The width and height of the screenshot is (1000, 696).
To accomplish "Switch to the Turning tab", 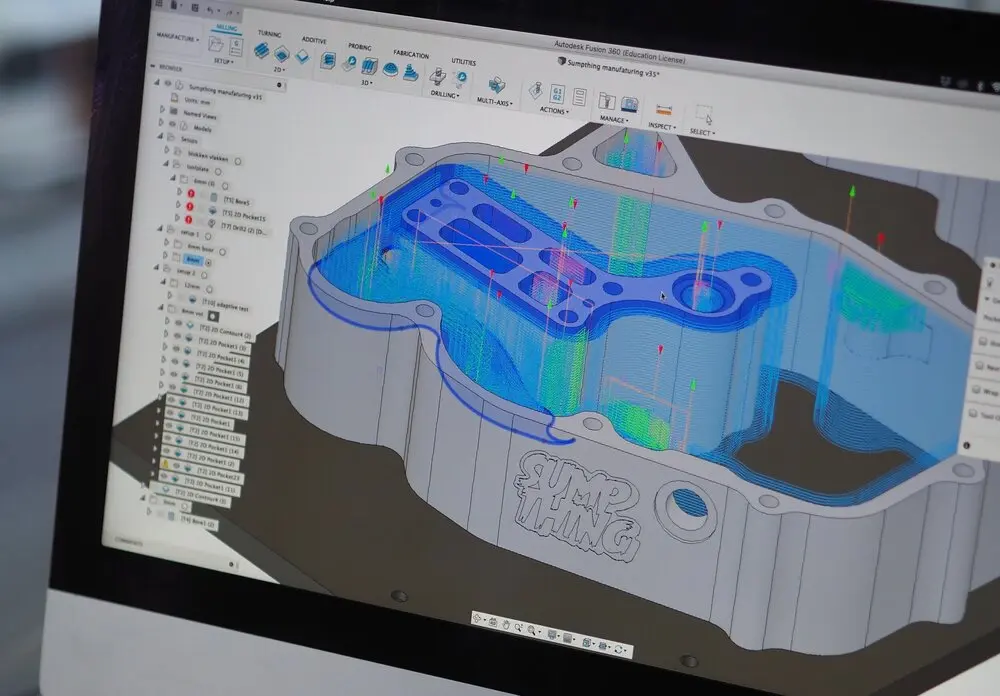I will [269, 33].
